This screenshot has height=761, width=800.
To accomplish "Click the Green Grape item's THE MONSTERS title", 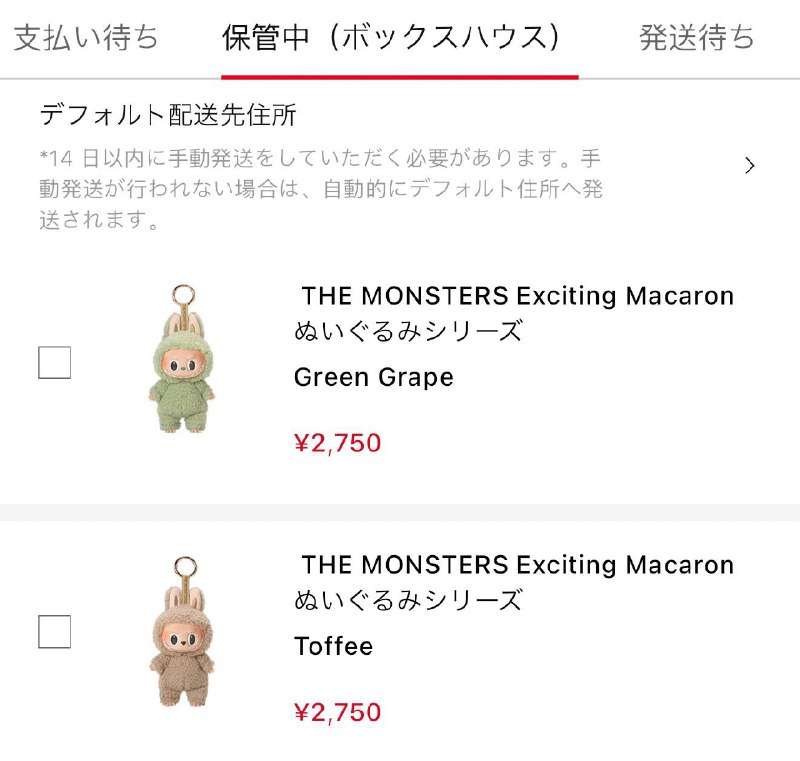I will click(x=517, y=296).
